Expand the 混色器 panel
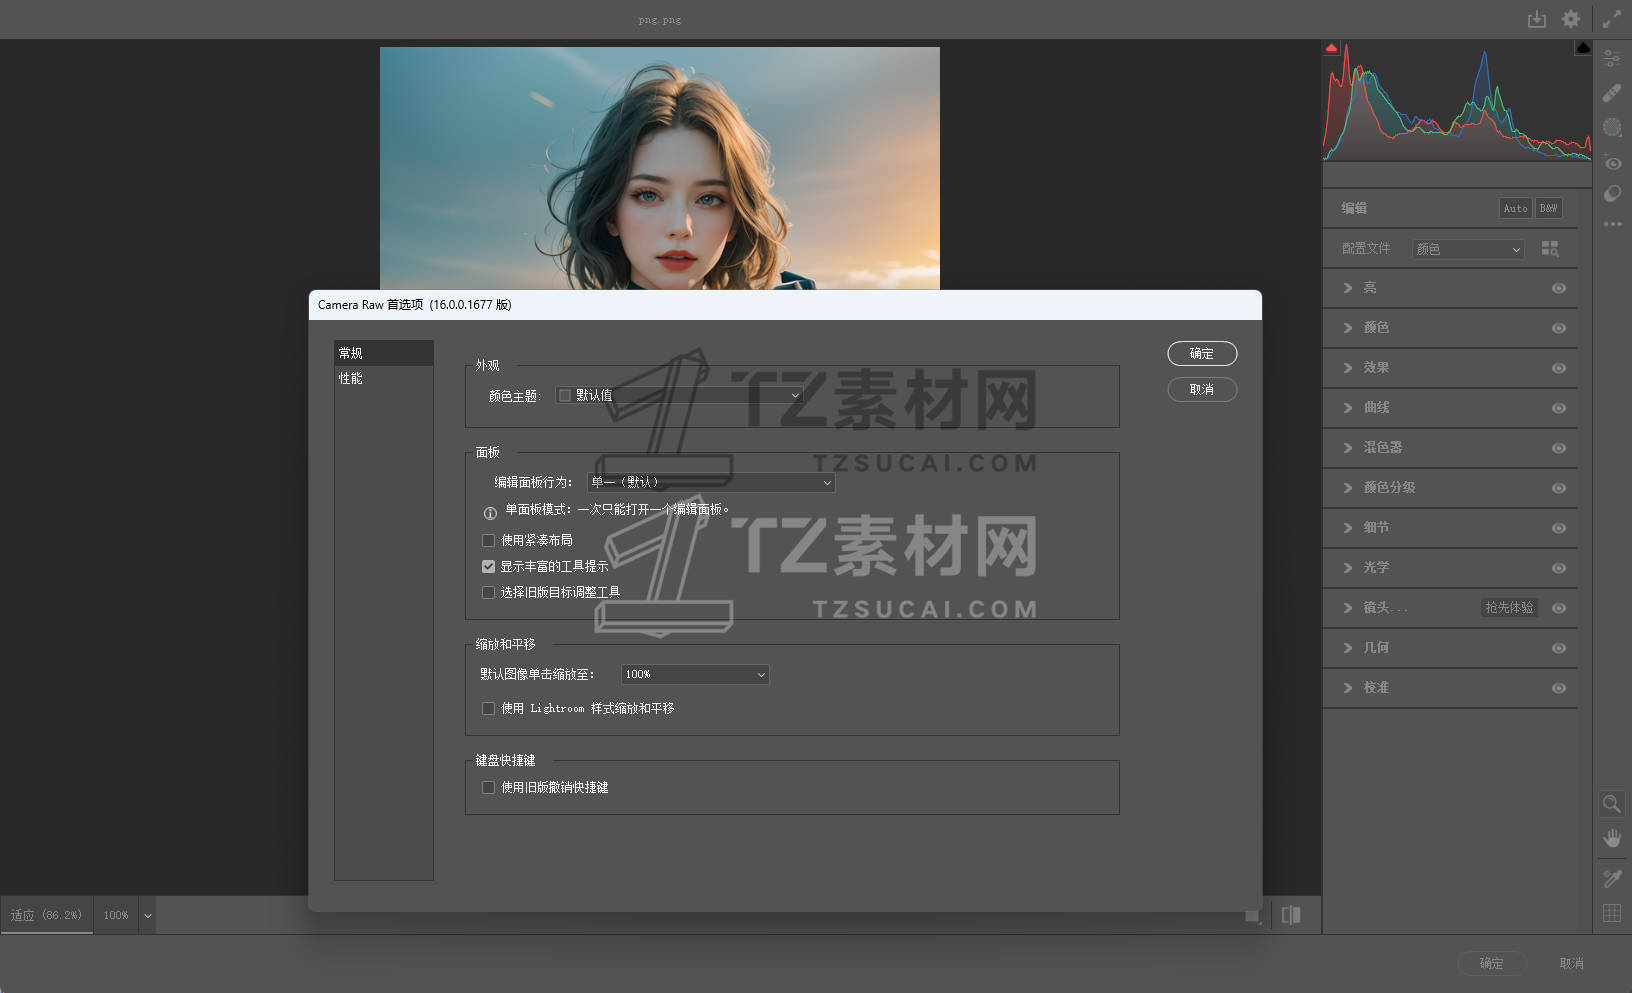The height and width of the screenshot is (993, 1632). [x=1348, y=448]
